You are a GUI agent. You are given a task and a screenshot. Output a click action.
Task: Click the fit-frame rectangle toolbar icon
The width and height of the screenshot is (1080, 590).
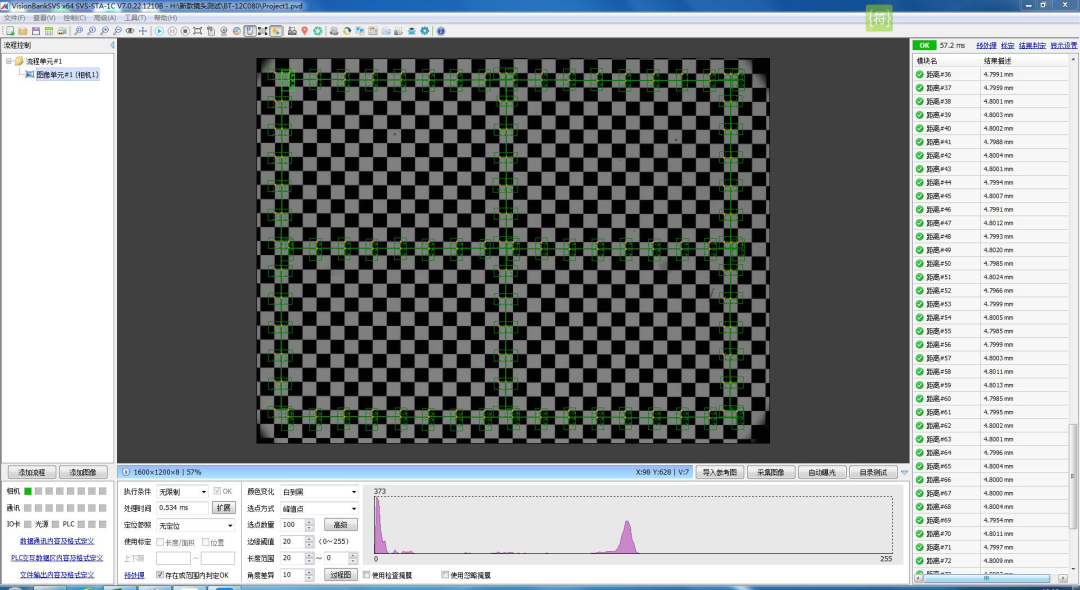click(x=198, y=31)
